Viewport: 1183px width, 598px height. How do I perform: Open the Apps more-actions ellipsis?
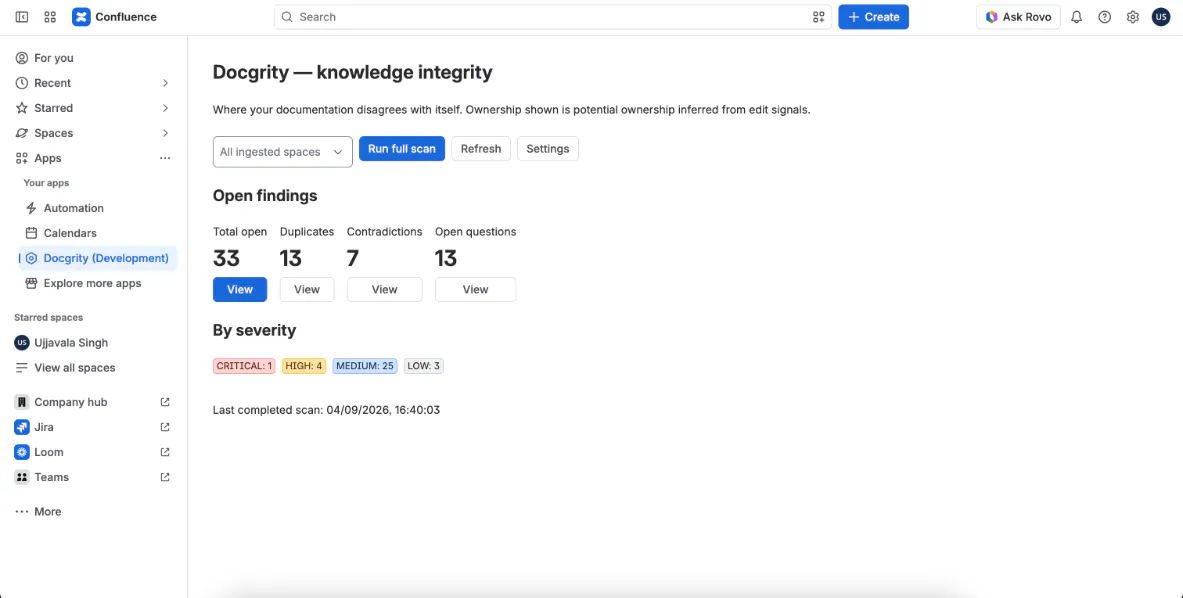[164, 158]
